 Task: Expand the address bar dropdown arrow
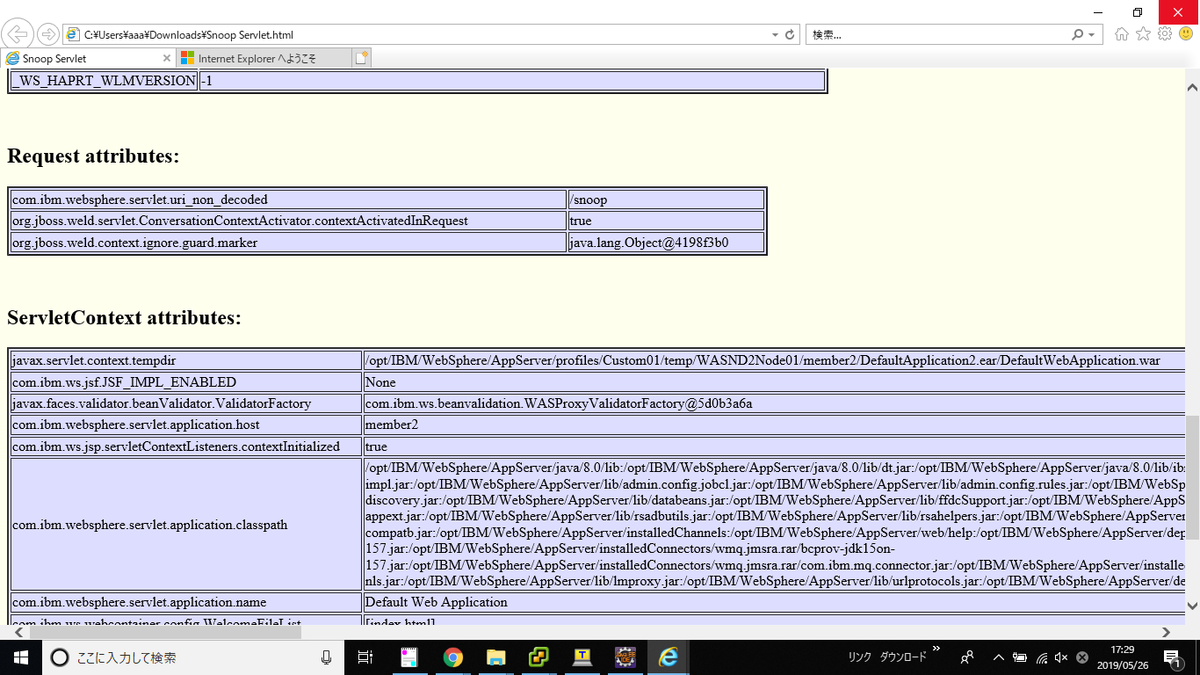(x=775, y=34)
